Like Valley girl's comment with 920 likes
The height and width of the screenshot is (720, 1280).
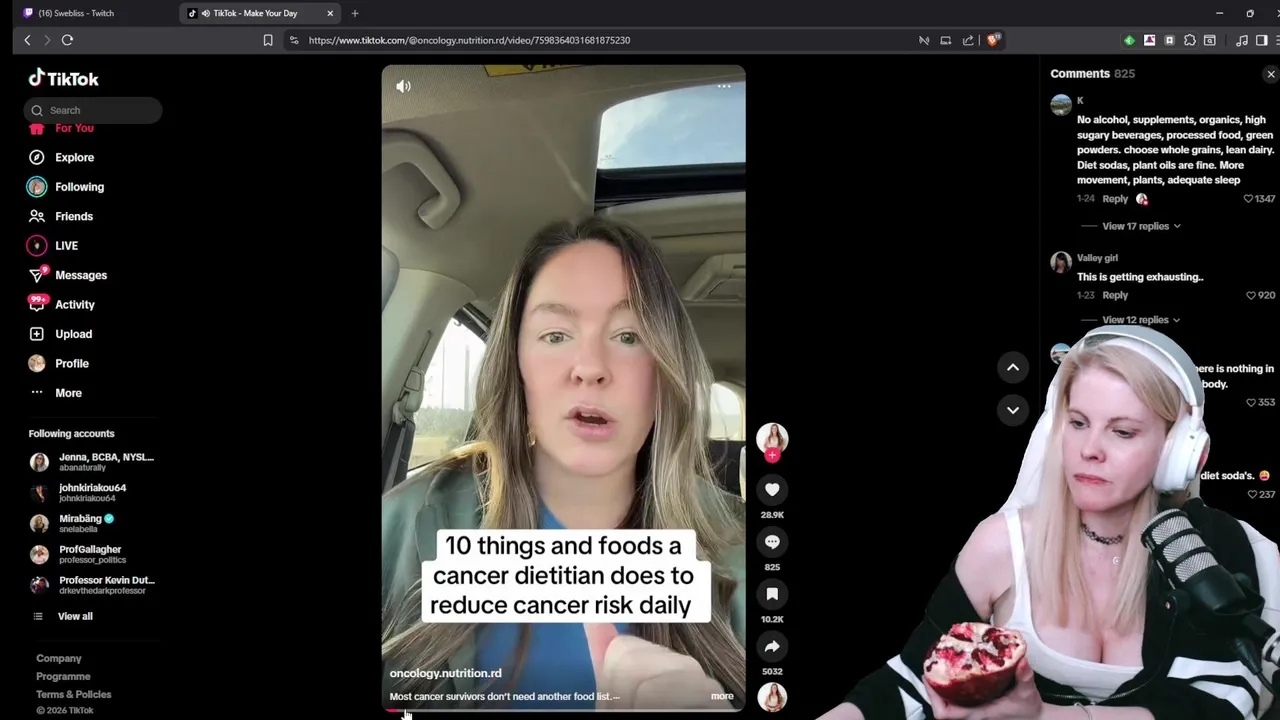1251,296
